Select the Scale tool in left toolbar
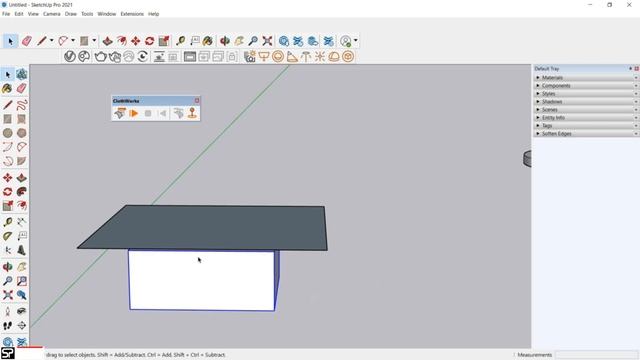The width and height of the screenshot is (640, 360). click(x=7, y=206)
